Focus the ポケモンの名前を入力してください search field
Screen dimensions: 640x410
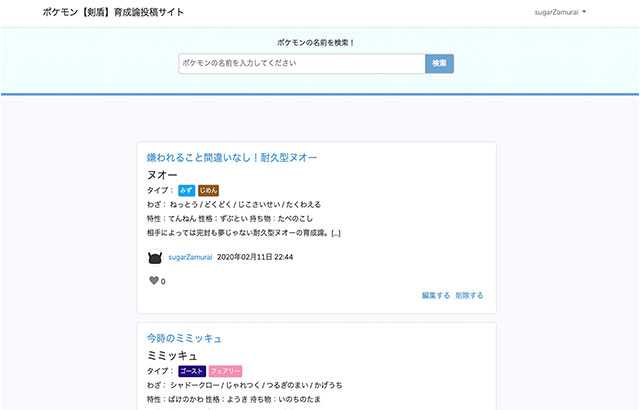[x=302, y=64]
